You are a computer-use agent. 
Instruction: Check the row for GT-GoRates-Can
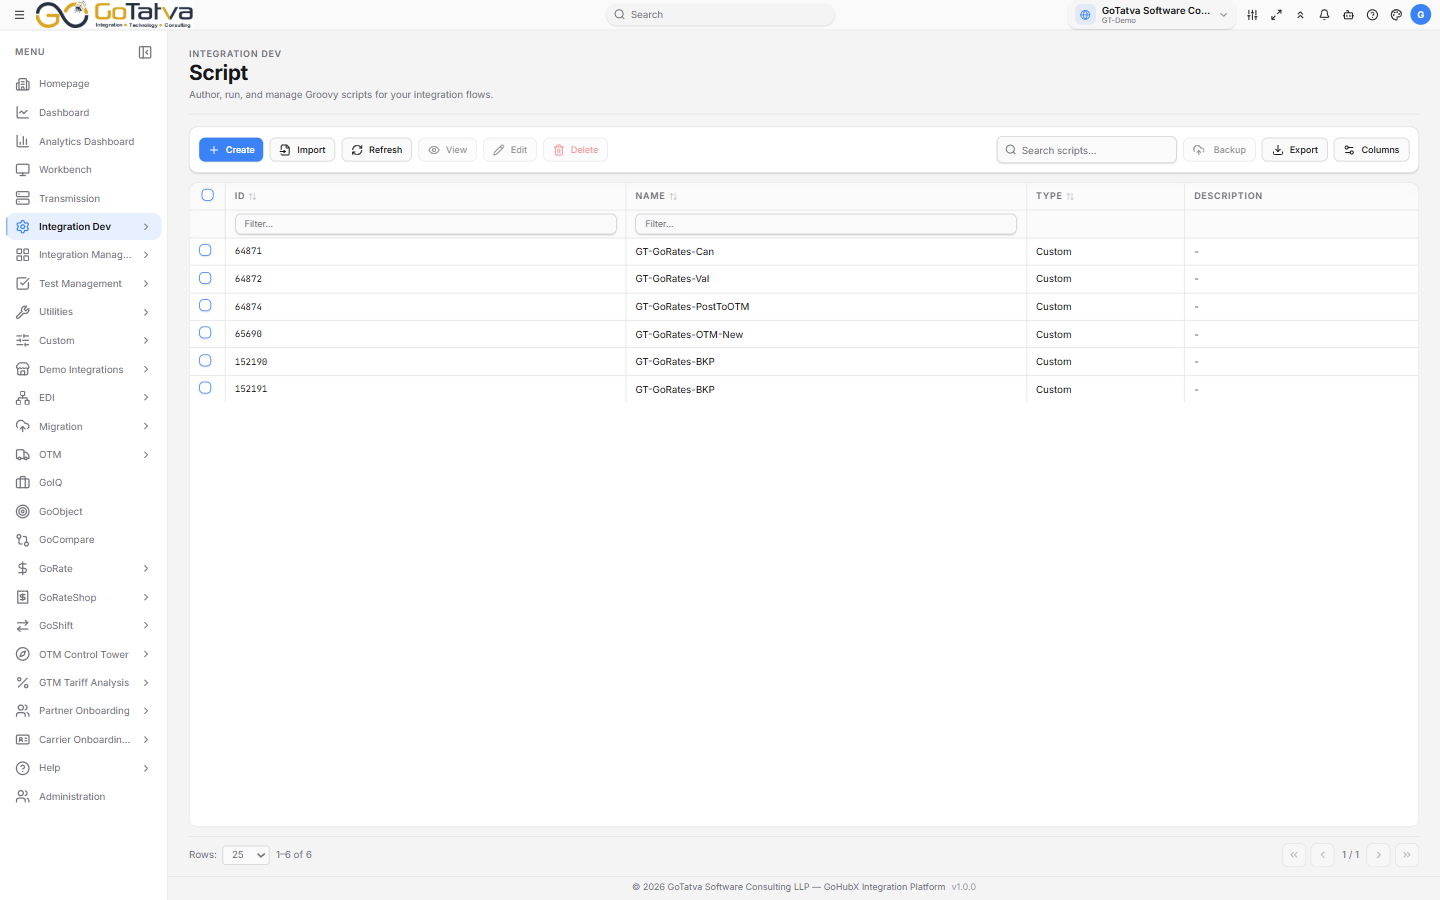click(205, 250)
